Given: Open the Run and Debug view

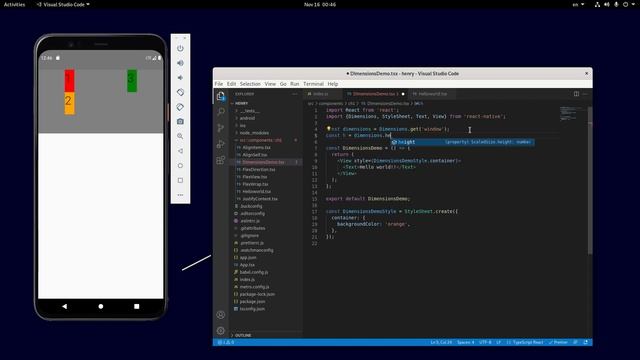Looking at the screenshot, I should point(221,144).
